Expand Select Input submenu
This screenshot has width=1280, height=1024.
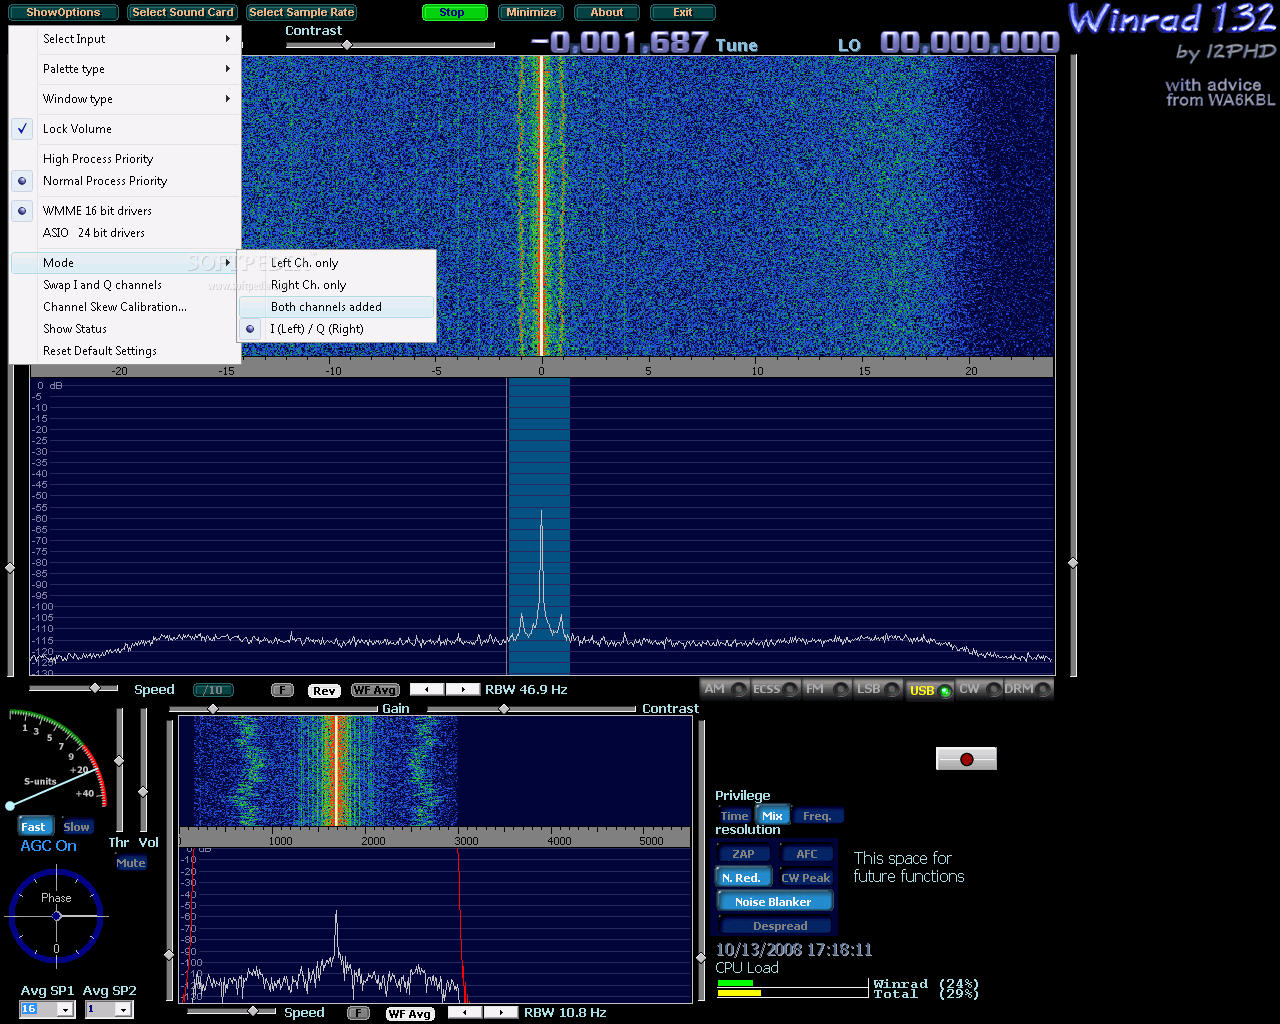[125, 39]
